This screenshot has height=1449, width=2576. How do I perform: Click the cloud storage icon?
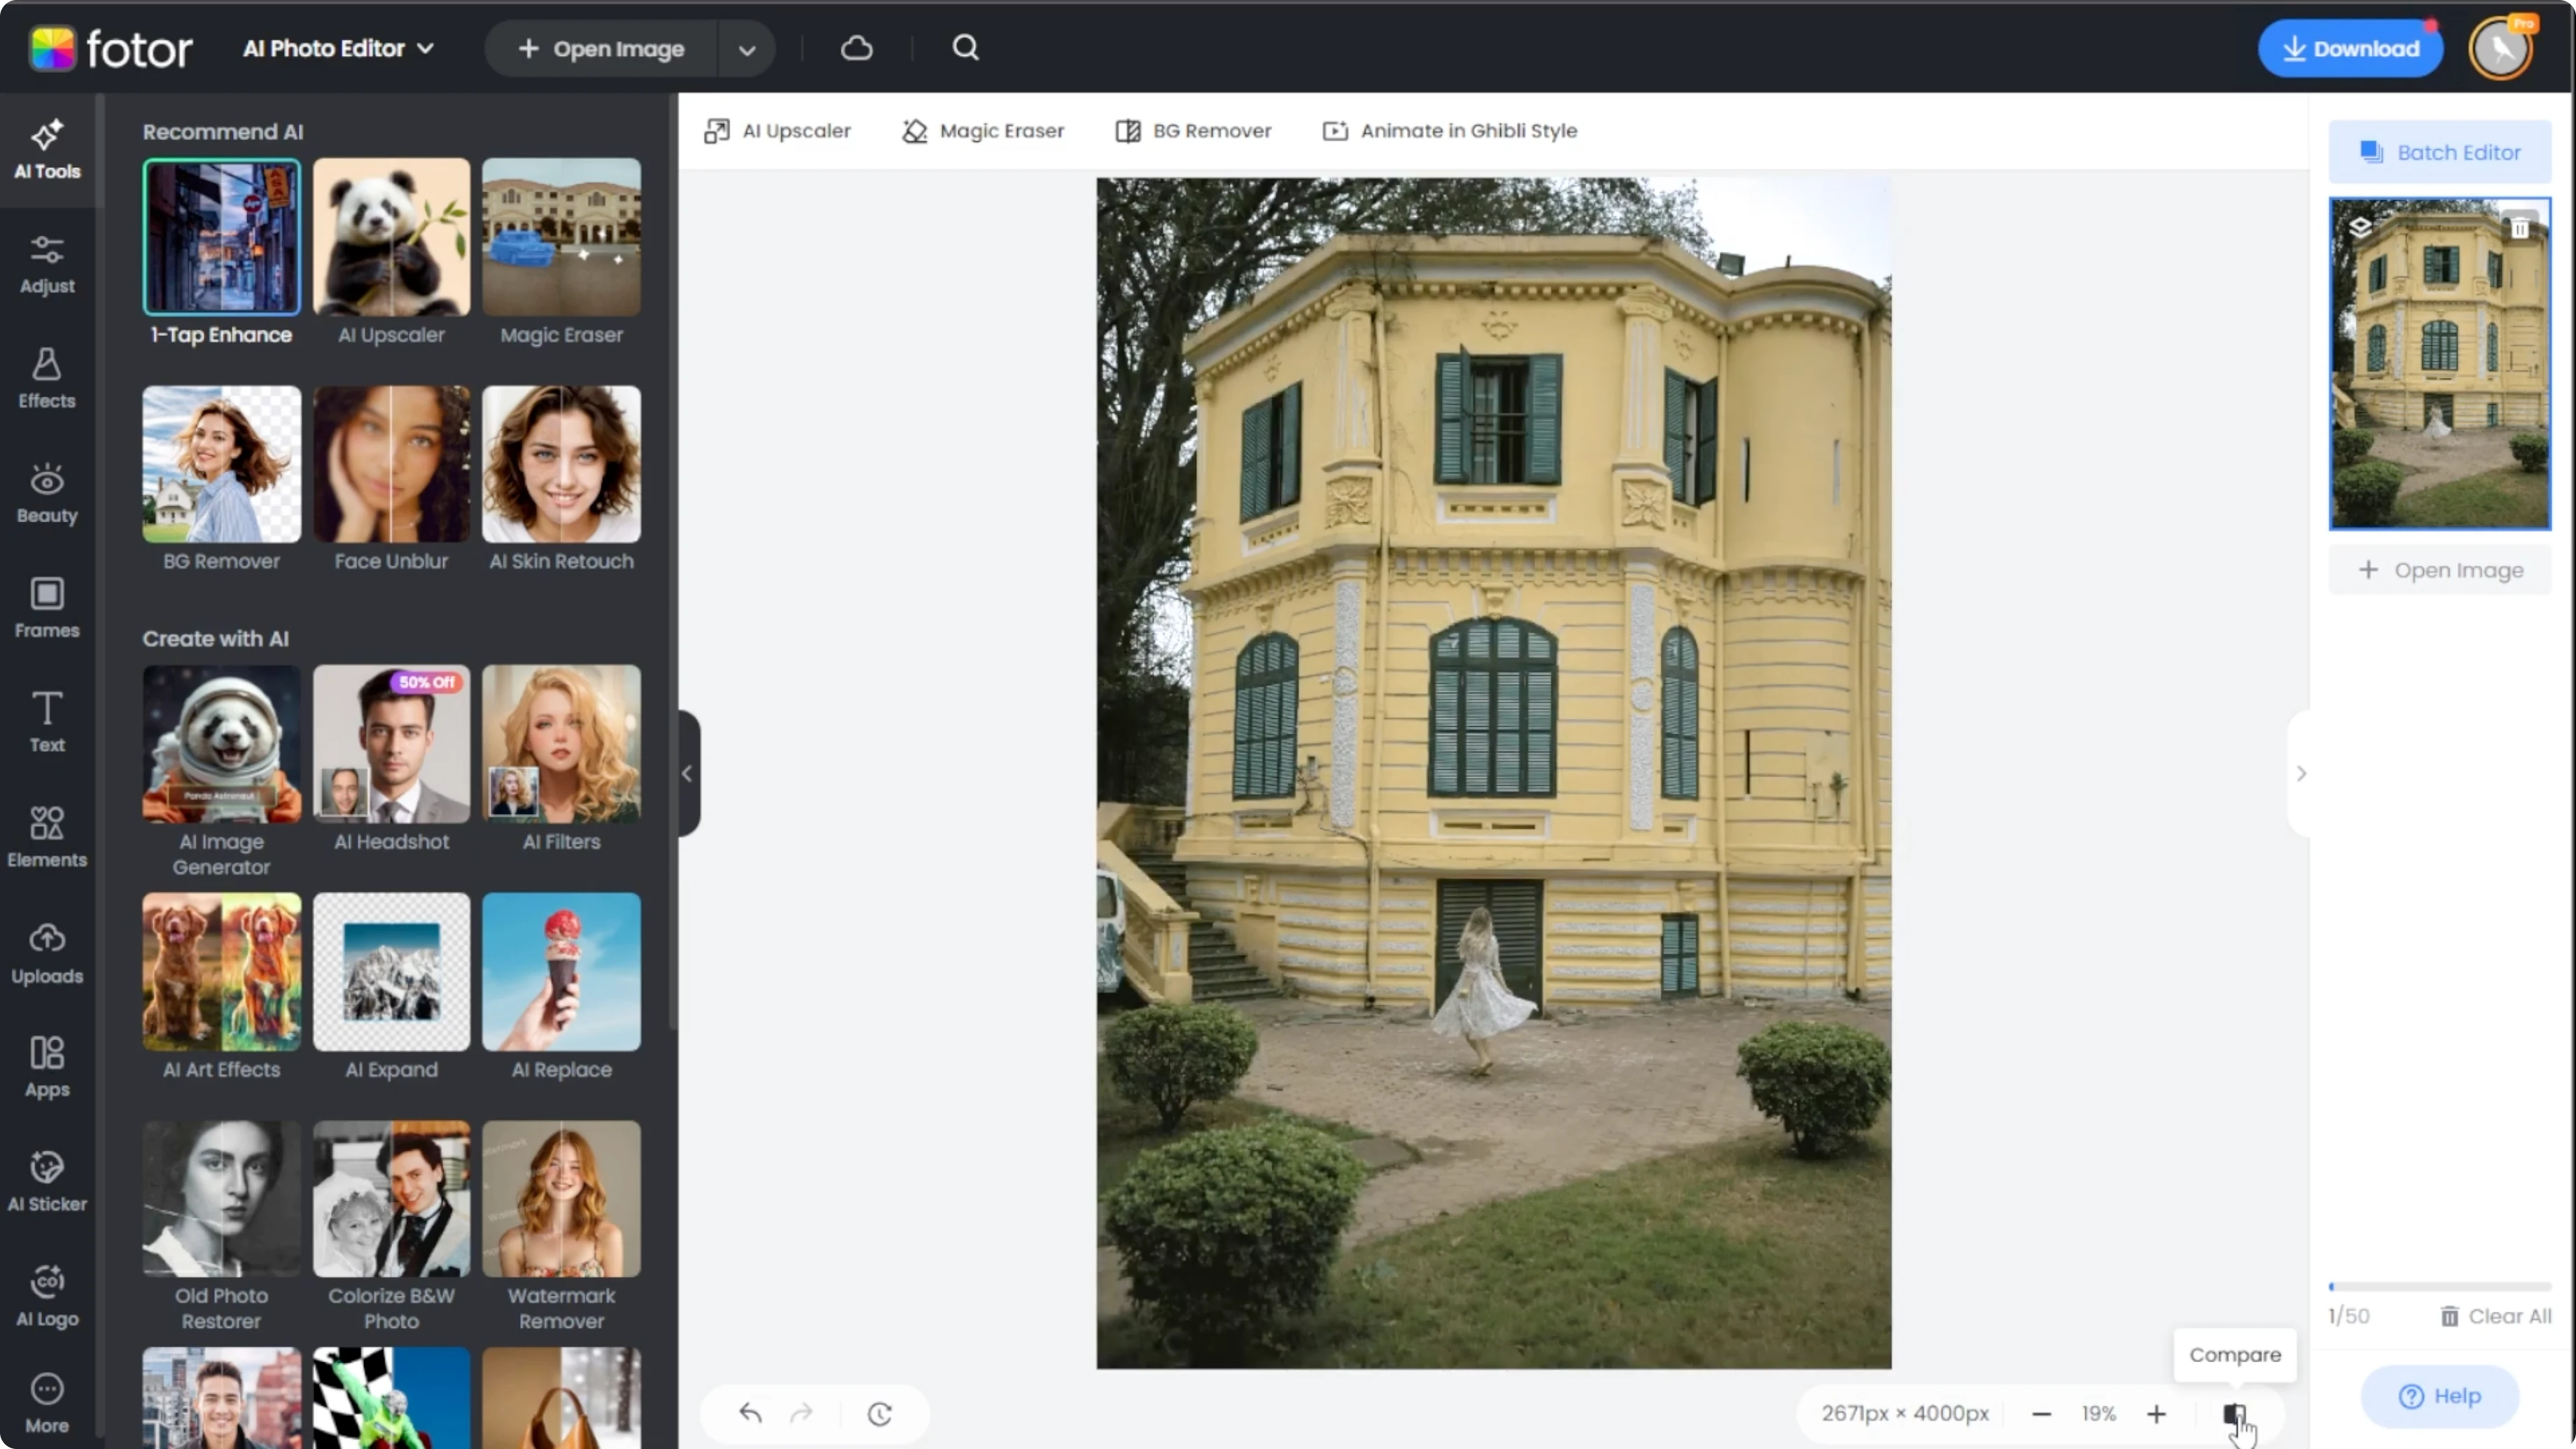[x=857, y=48]
